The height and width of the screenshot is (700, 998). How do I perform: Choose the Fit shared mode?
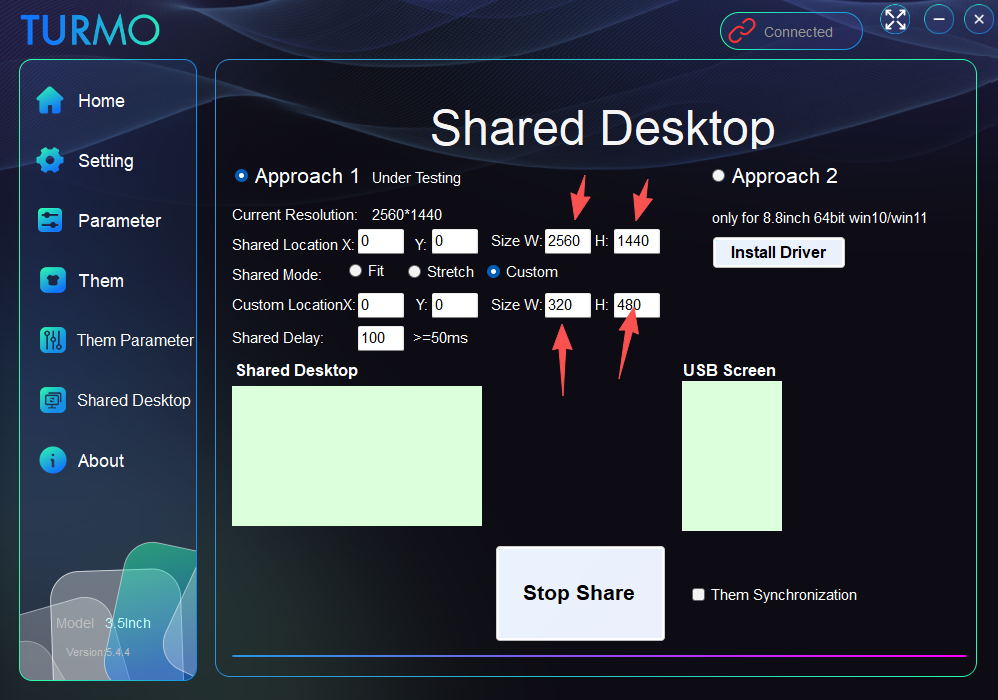(355, 271)
